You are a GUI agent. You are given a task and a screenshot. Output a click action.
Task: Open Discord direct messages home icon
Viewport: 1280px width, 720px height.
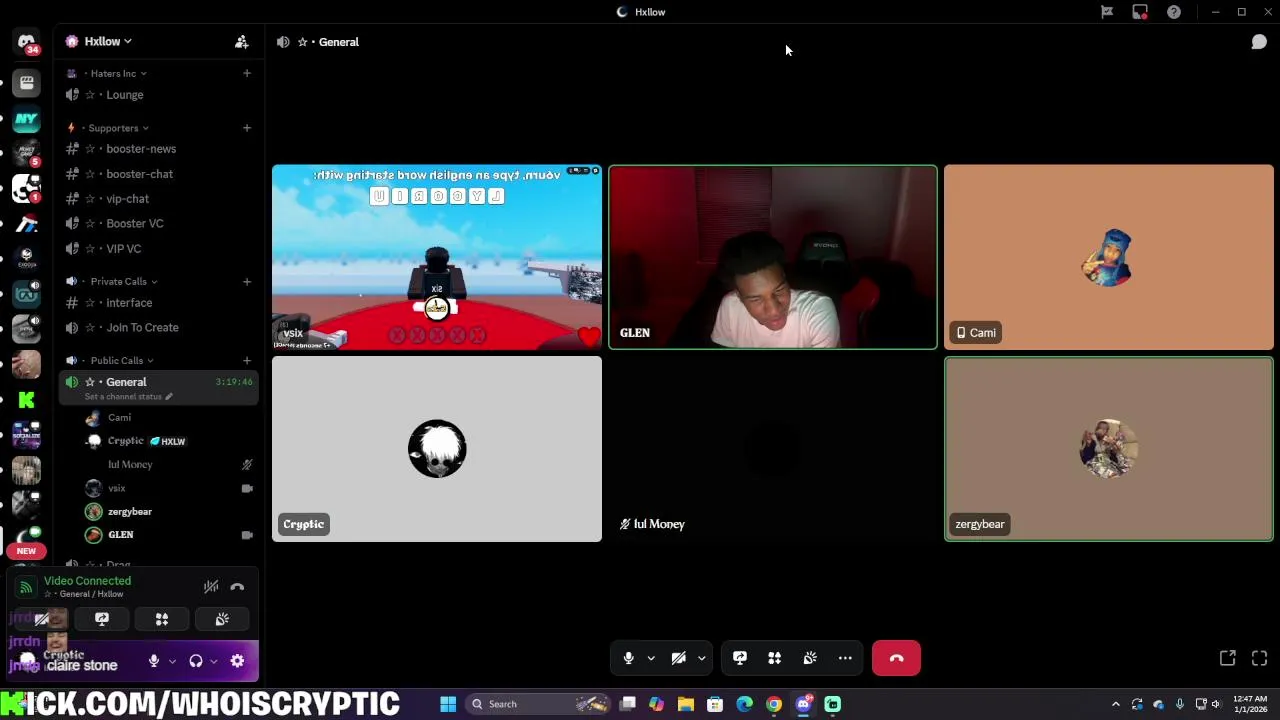(x=26, y=42)
